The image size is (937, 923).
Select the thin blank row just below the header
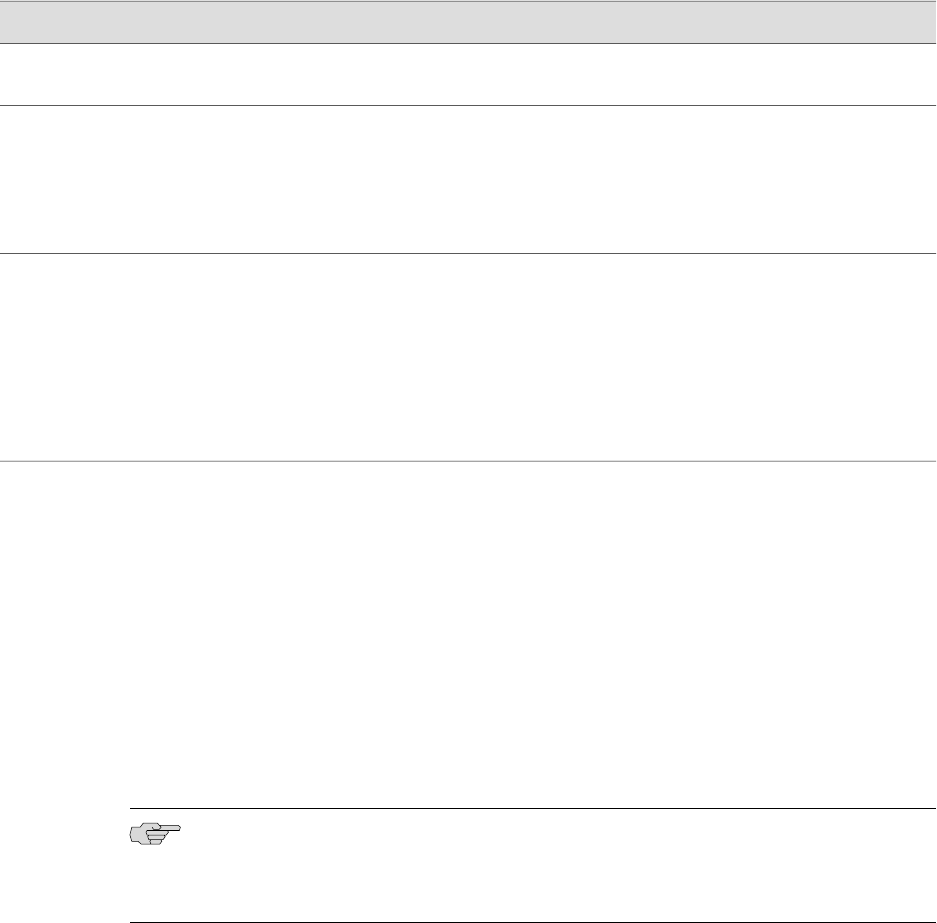[x=468, y=74]
